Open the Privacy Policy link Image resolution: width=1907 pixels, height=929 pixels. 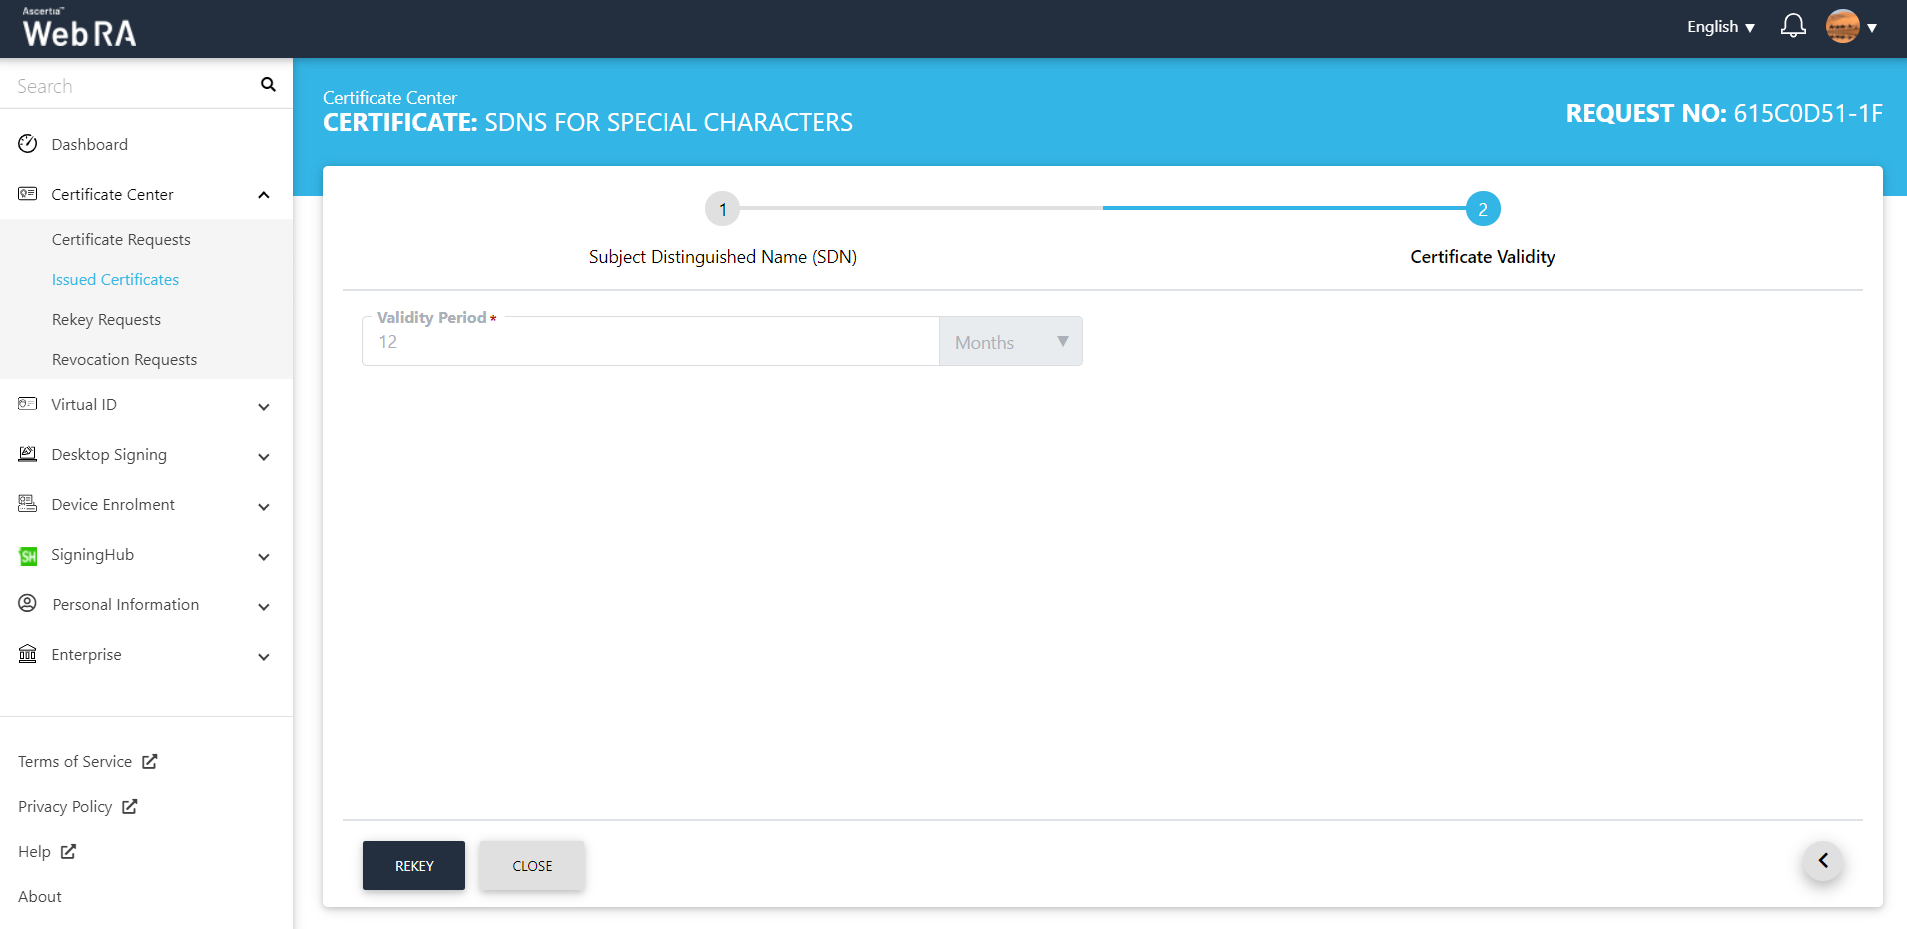(x=66, y=807)
